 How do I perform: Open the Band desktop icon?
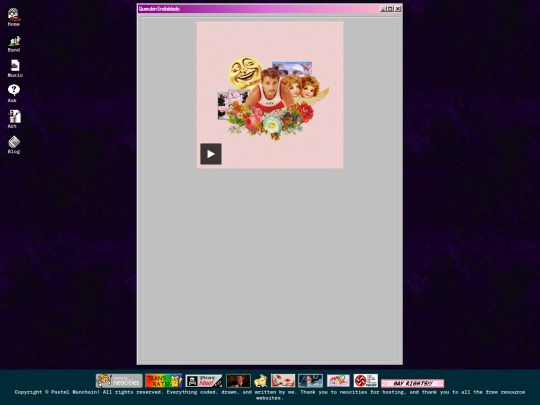pyautogui.click(x=14, y=43)
